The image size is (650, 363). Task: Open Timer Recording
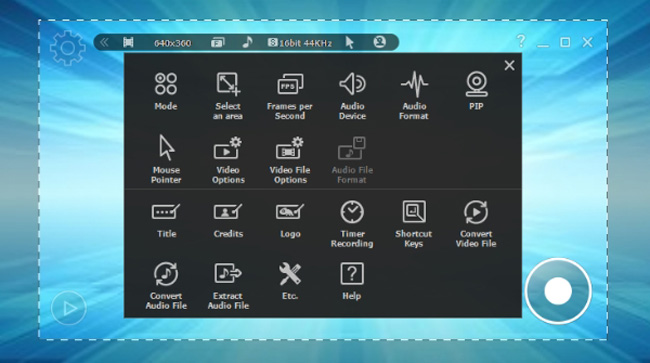coord(352,224)
